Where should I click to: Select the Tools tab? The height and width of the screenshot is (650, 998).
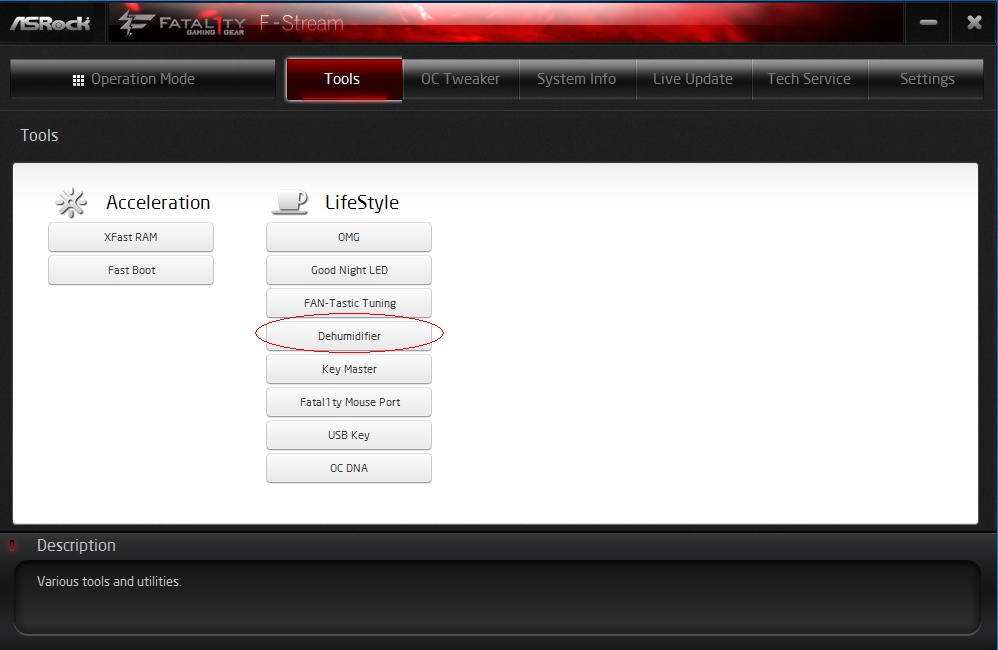tap(344, 79)
